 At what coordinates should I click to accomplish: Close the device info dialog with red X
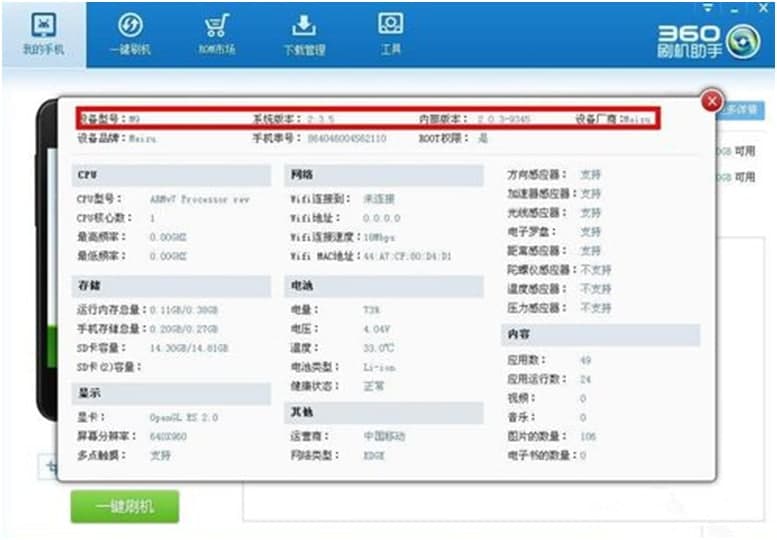click(712, 102)
